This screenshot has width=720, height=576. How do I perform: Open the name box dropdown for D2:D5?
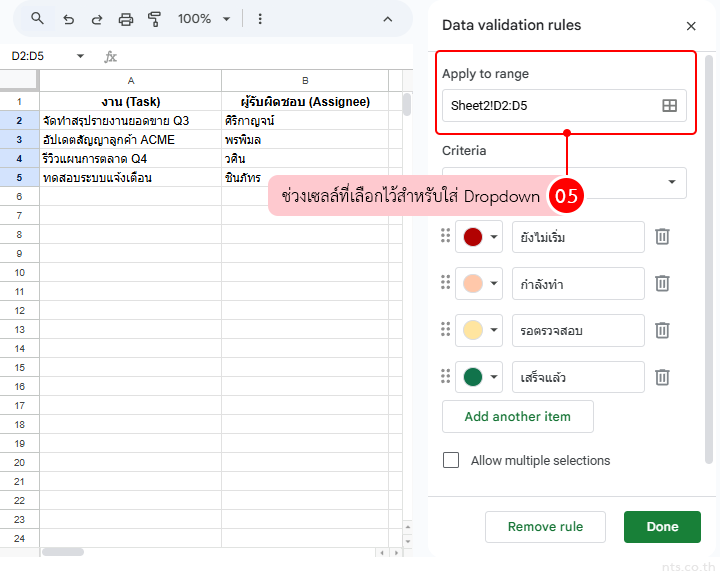tap(80, 57)
